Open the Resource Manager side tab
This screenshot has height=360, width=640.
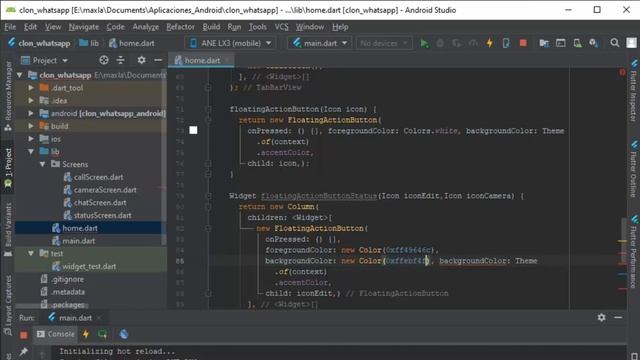coord(8,96)
